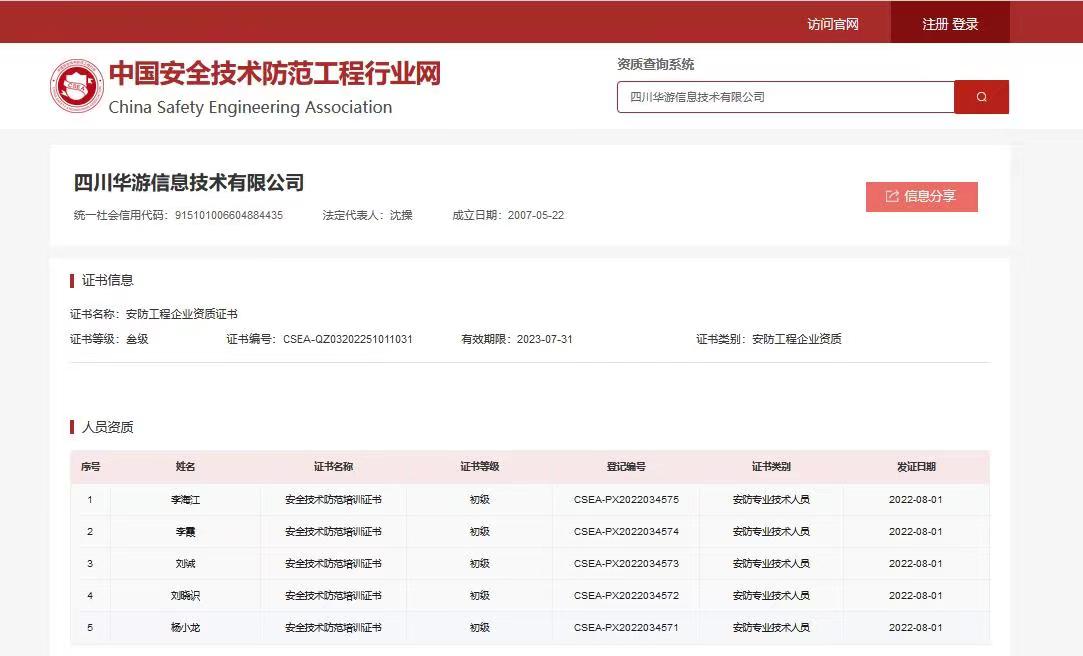The image size is (1083, 656).
Task: Select registration number CSEA-PX2022034572
Action: tap(626, 595)
